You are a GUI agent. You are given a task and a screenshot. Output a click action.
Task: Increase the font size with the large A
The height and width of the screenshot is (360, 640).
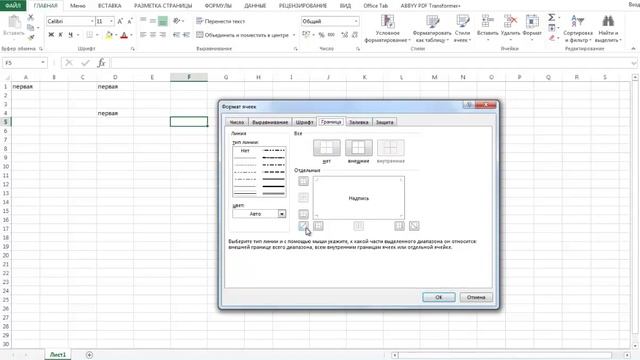click(120, 21)
